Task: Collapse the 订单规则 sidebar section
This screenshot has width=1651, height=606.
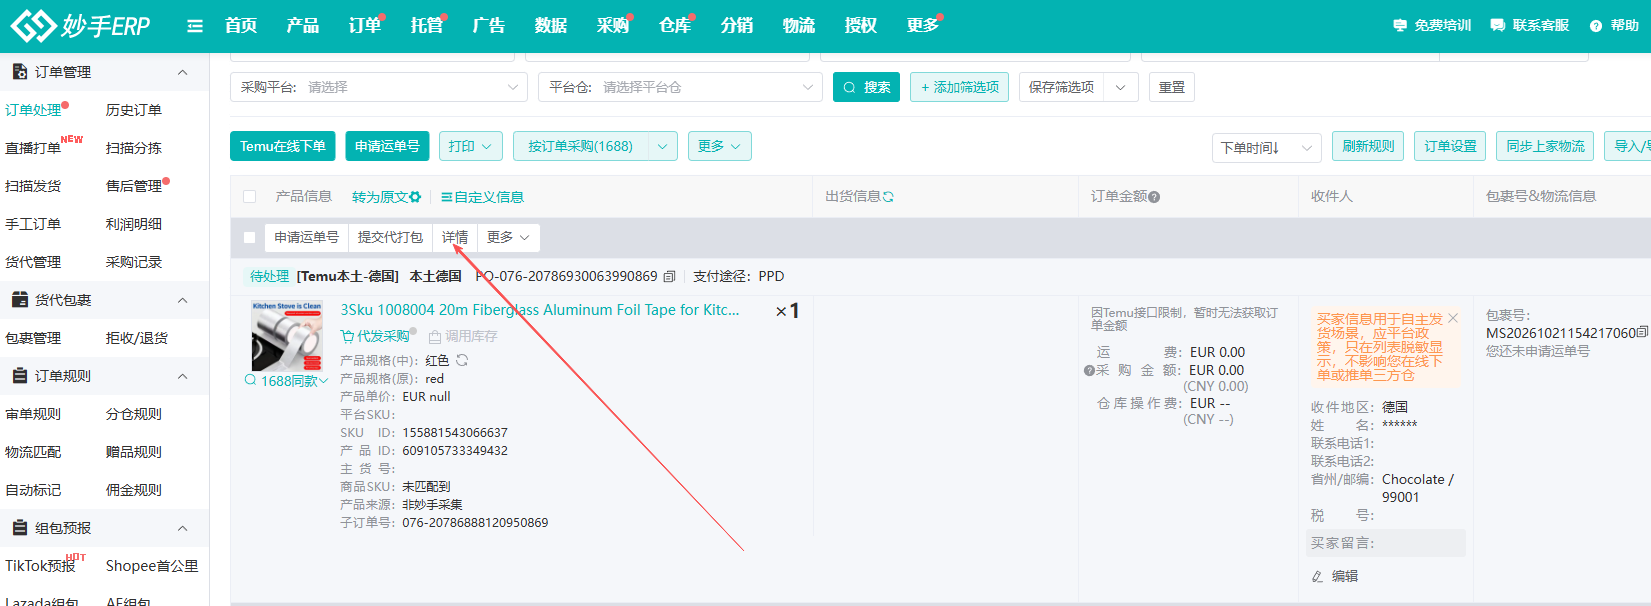Action: pos(182,376)
